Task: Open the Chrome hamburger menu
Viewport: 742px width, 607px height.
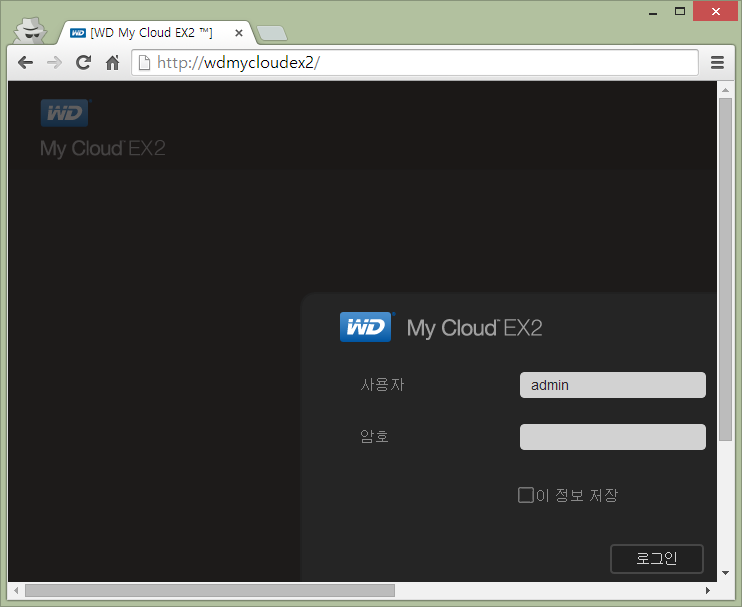Action: pyautogui.click(x=717, y=62)
